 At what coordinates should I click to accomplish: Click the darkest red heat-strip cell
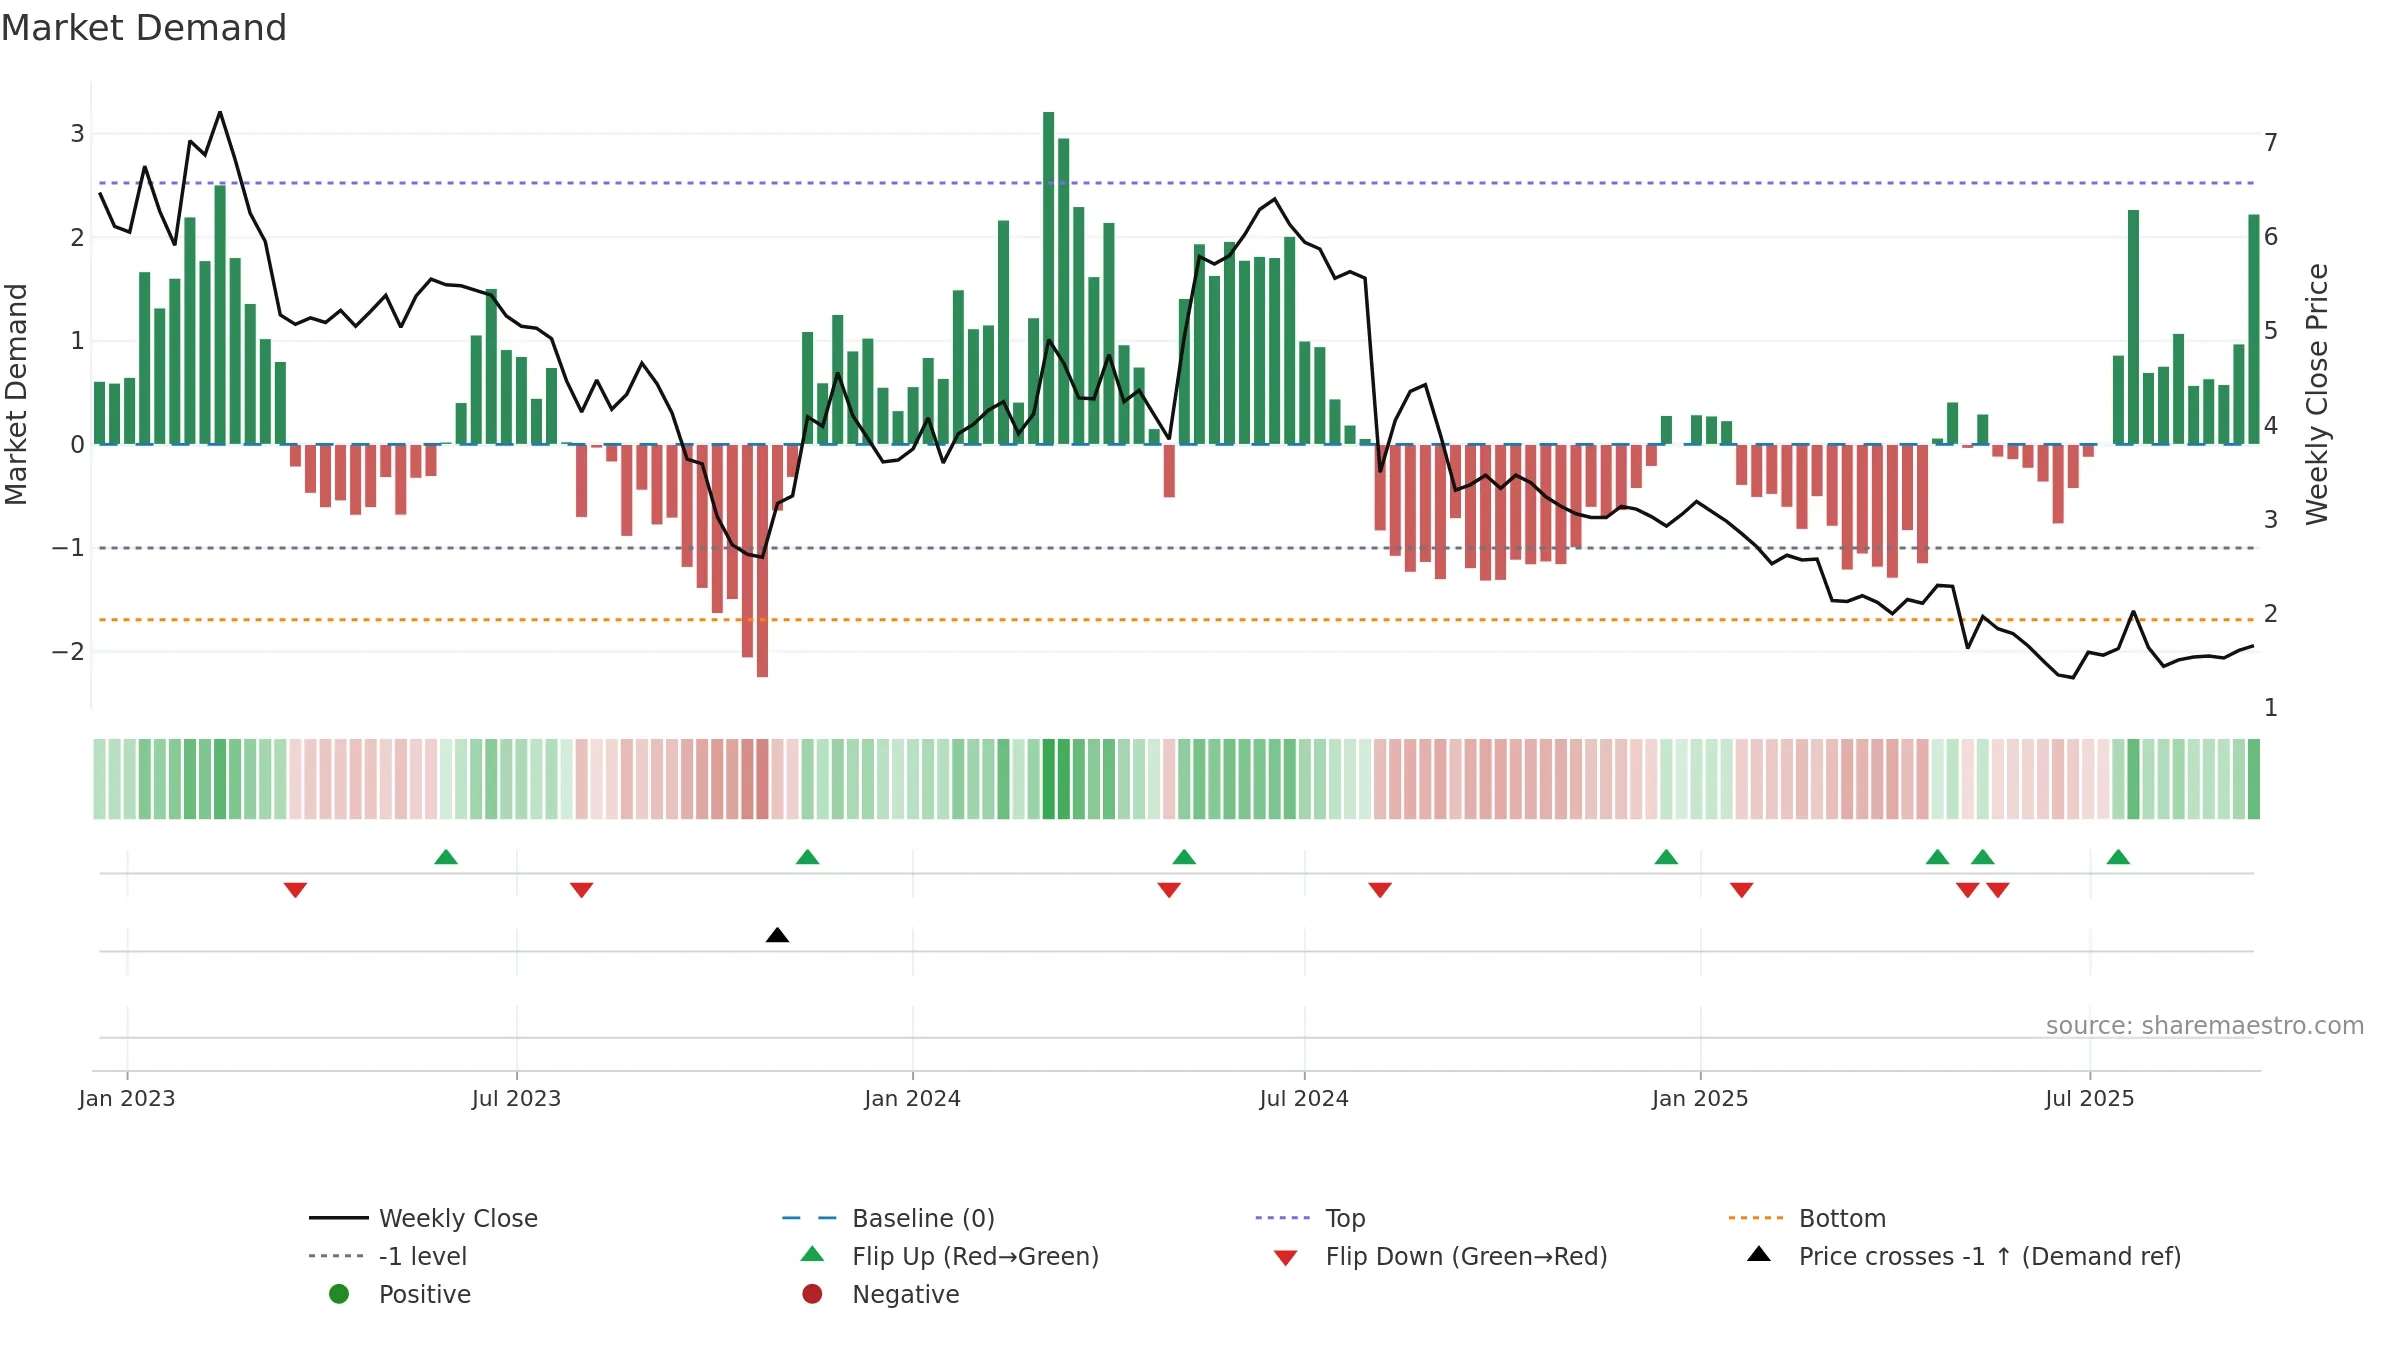[x=762, y=779]
